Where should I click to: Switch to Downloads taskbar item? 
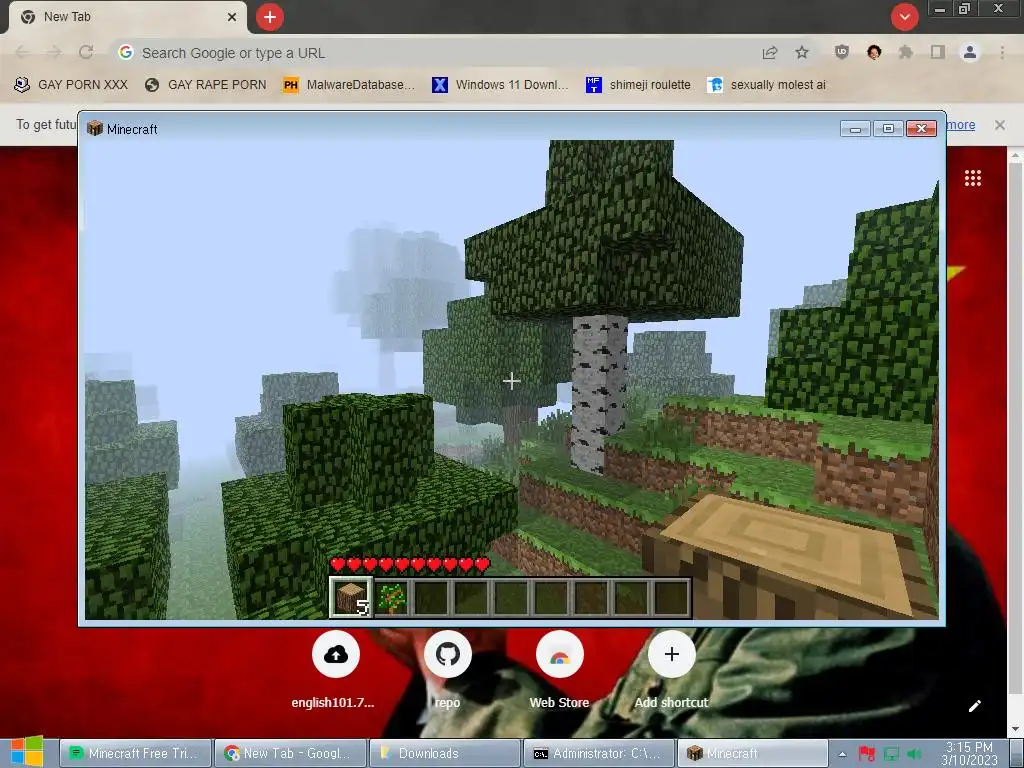pyautogui.click(x=445, y=753)
